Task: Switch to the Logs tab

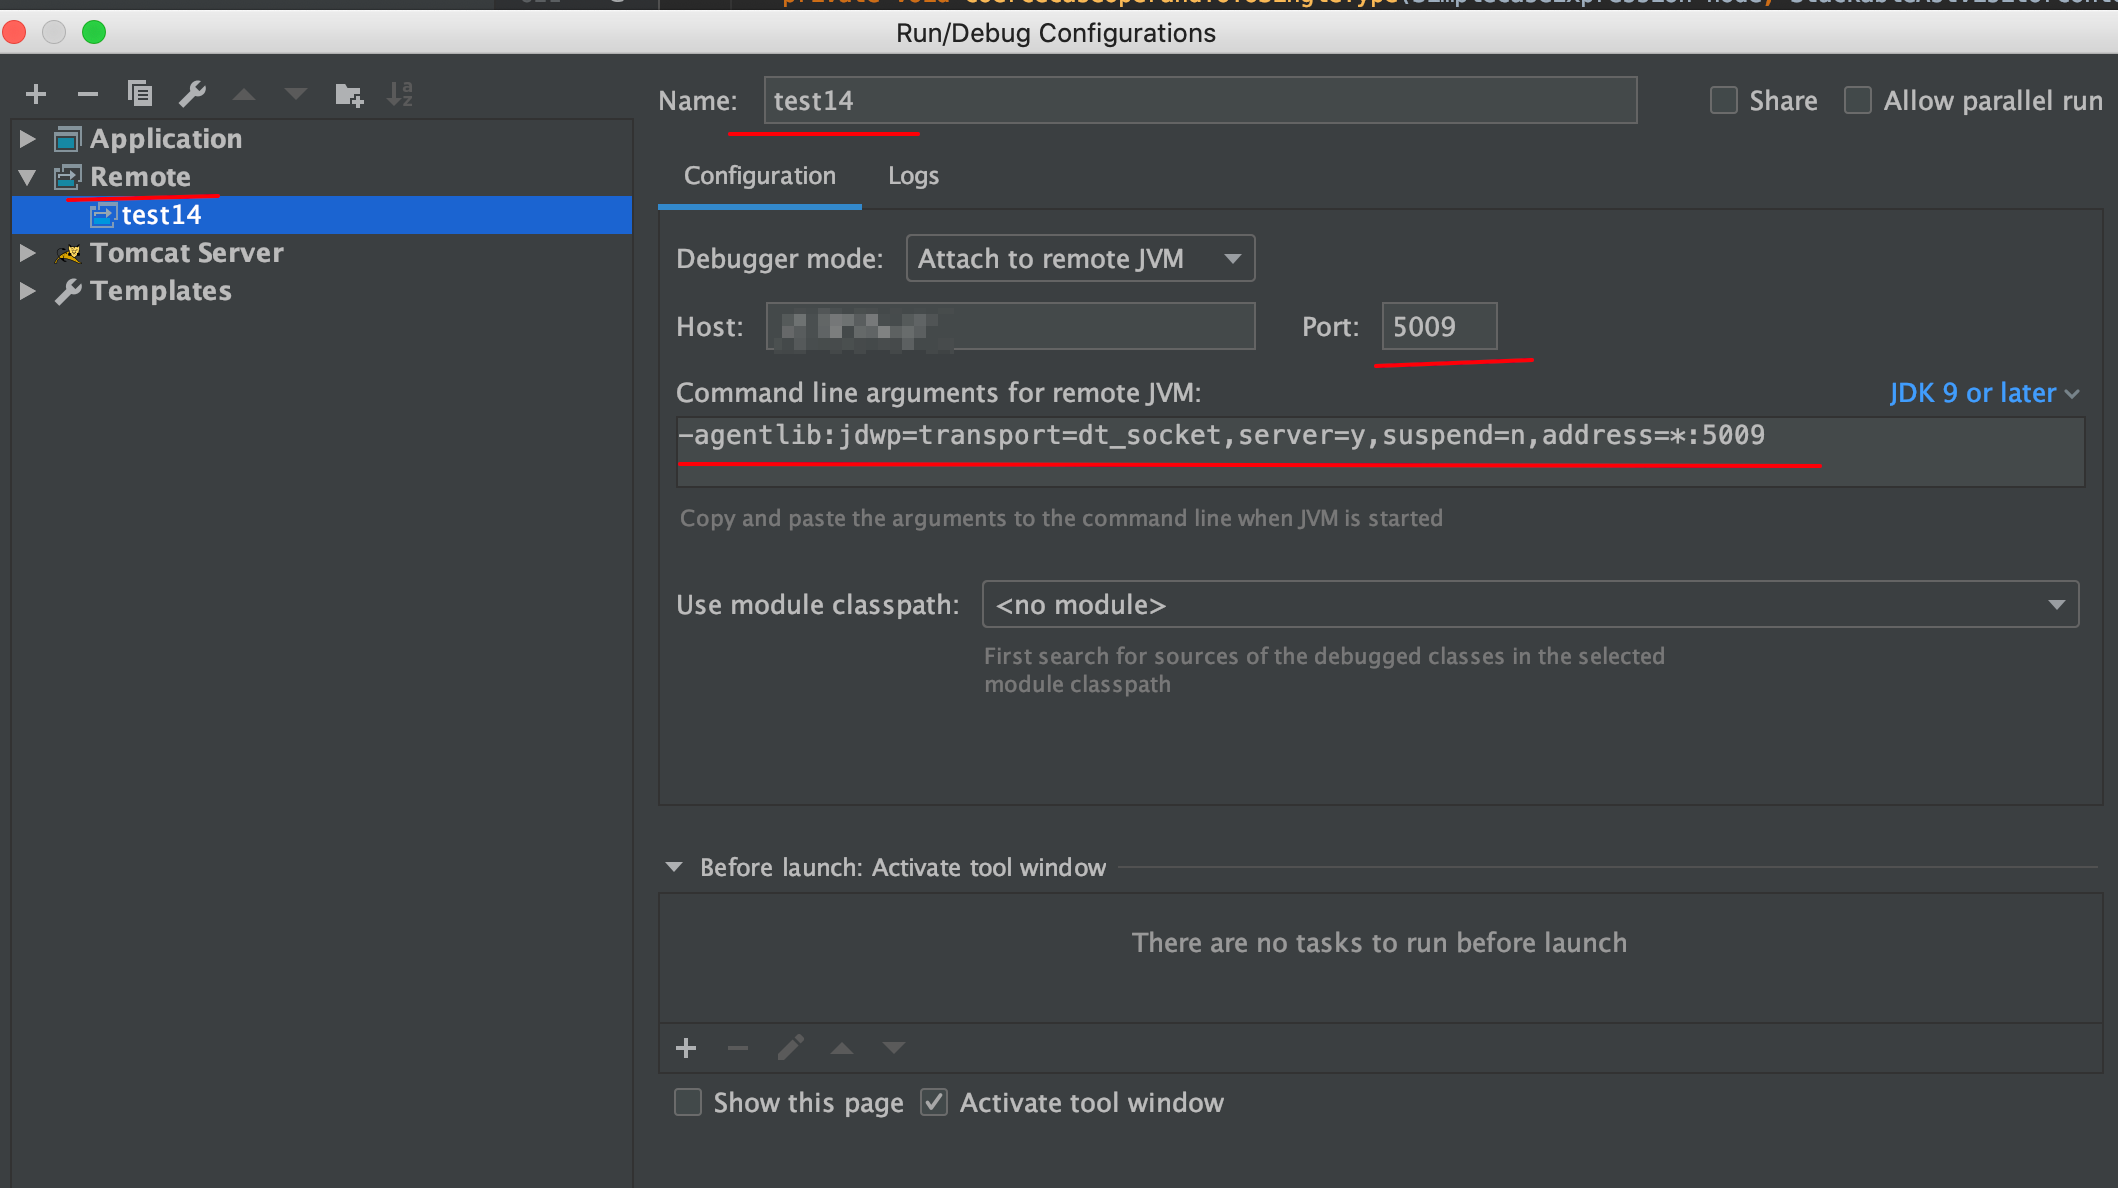Action: (x=912, y=173)
